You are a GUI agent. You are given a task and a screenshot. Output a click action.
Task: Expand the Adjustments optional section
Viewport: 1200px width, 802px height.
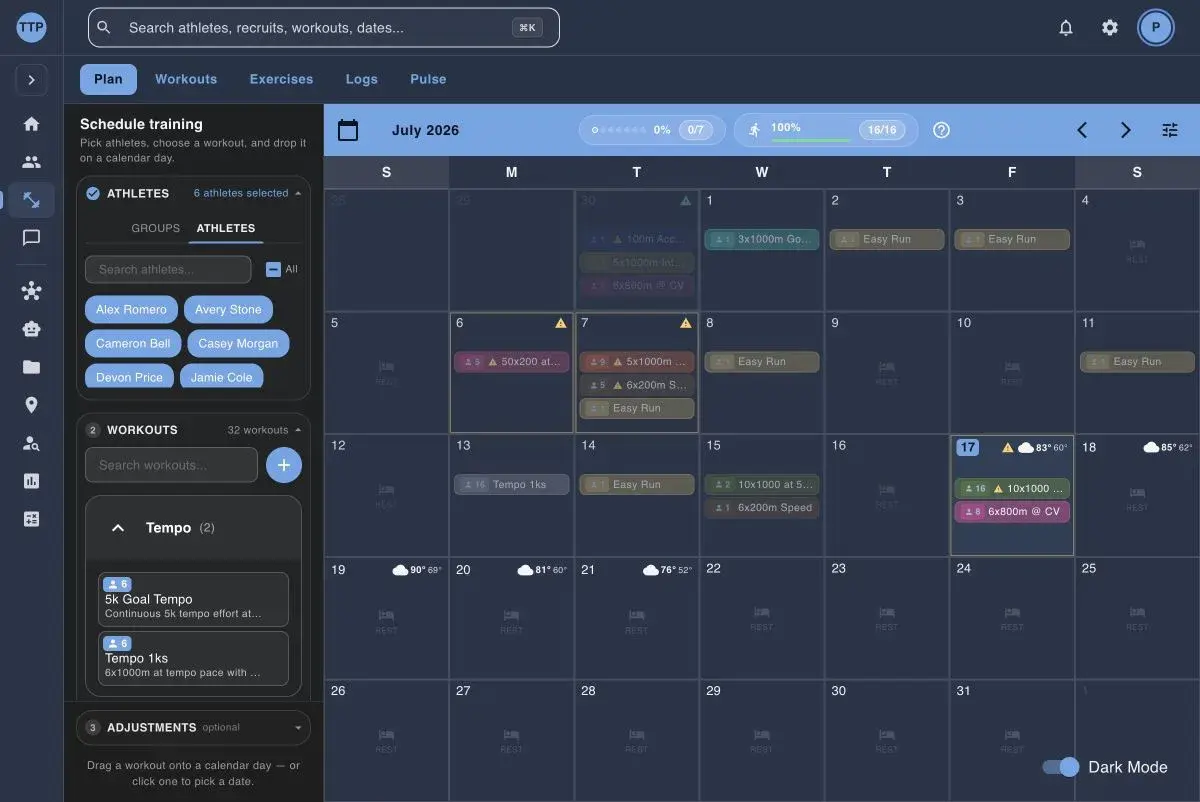tap(193, 728)
